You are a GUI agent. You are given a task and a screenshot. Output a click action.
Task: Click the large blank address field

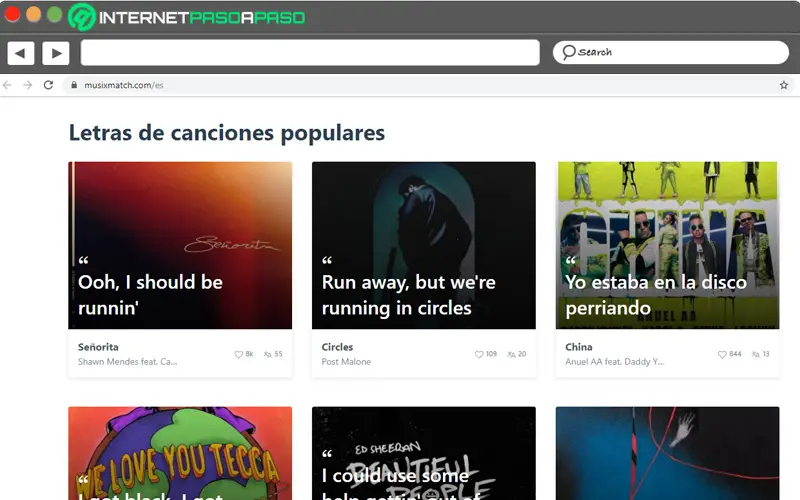(310, 53)
